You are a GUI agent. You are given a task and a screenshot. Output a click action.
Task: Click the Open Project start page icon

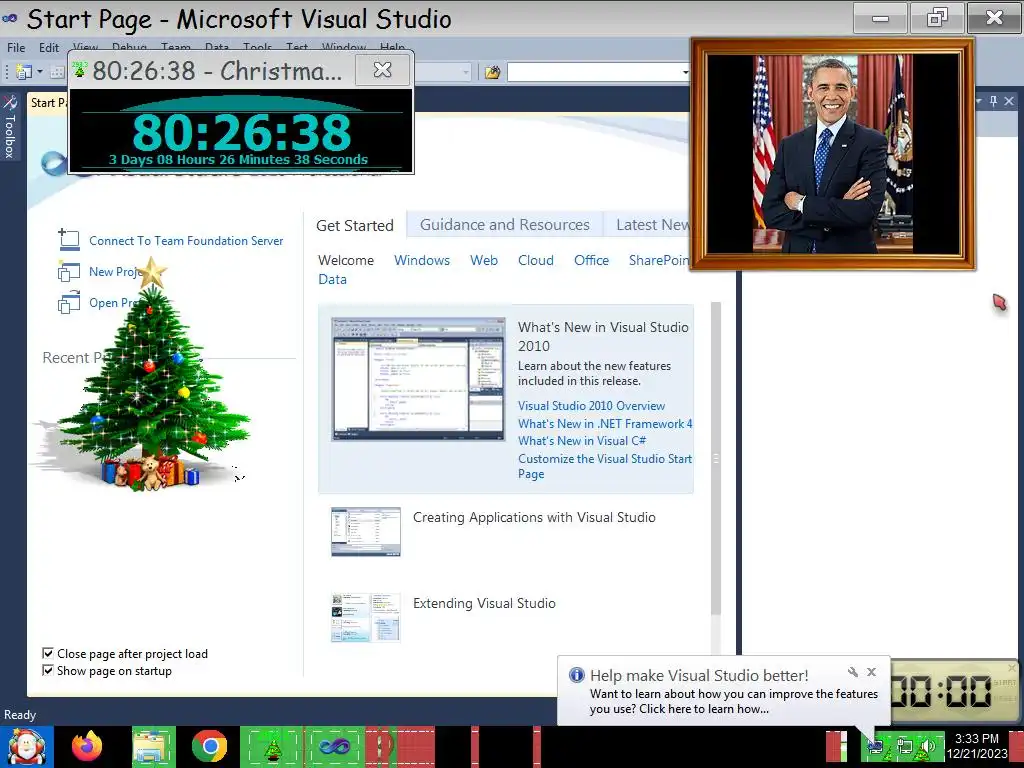click(x=69, y=302)
